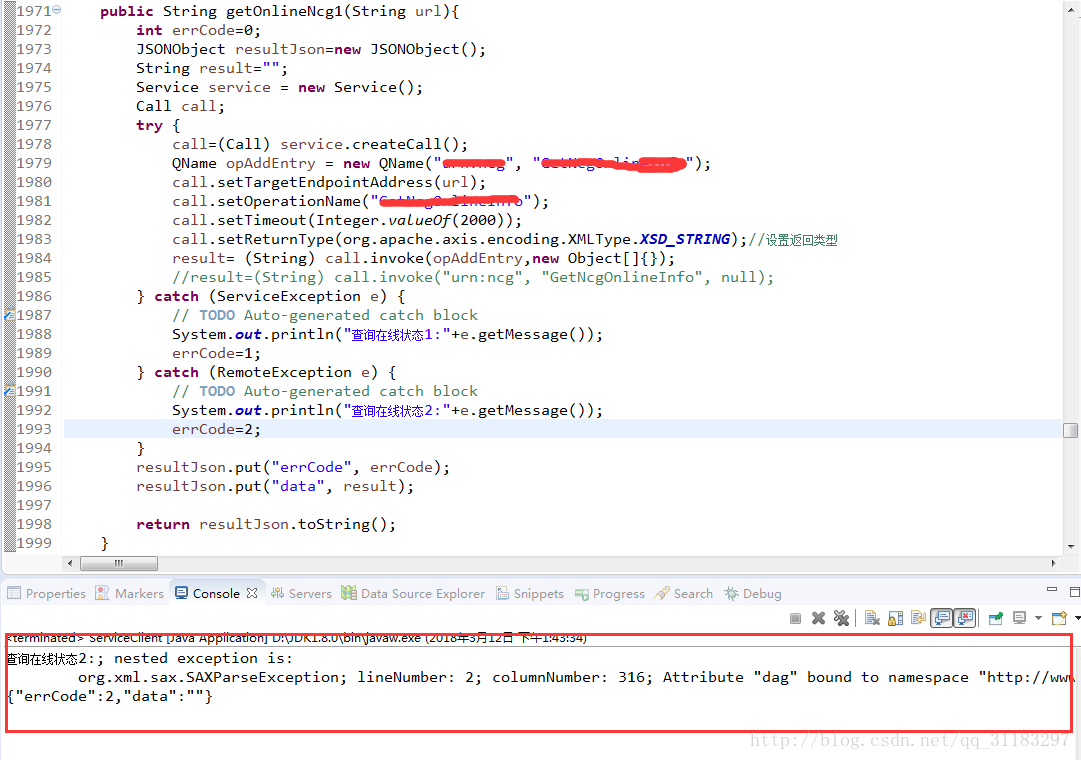Open the Data Source Explorer tab
1081x760 pixels.
pos(413,593)
